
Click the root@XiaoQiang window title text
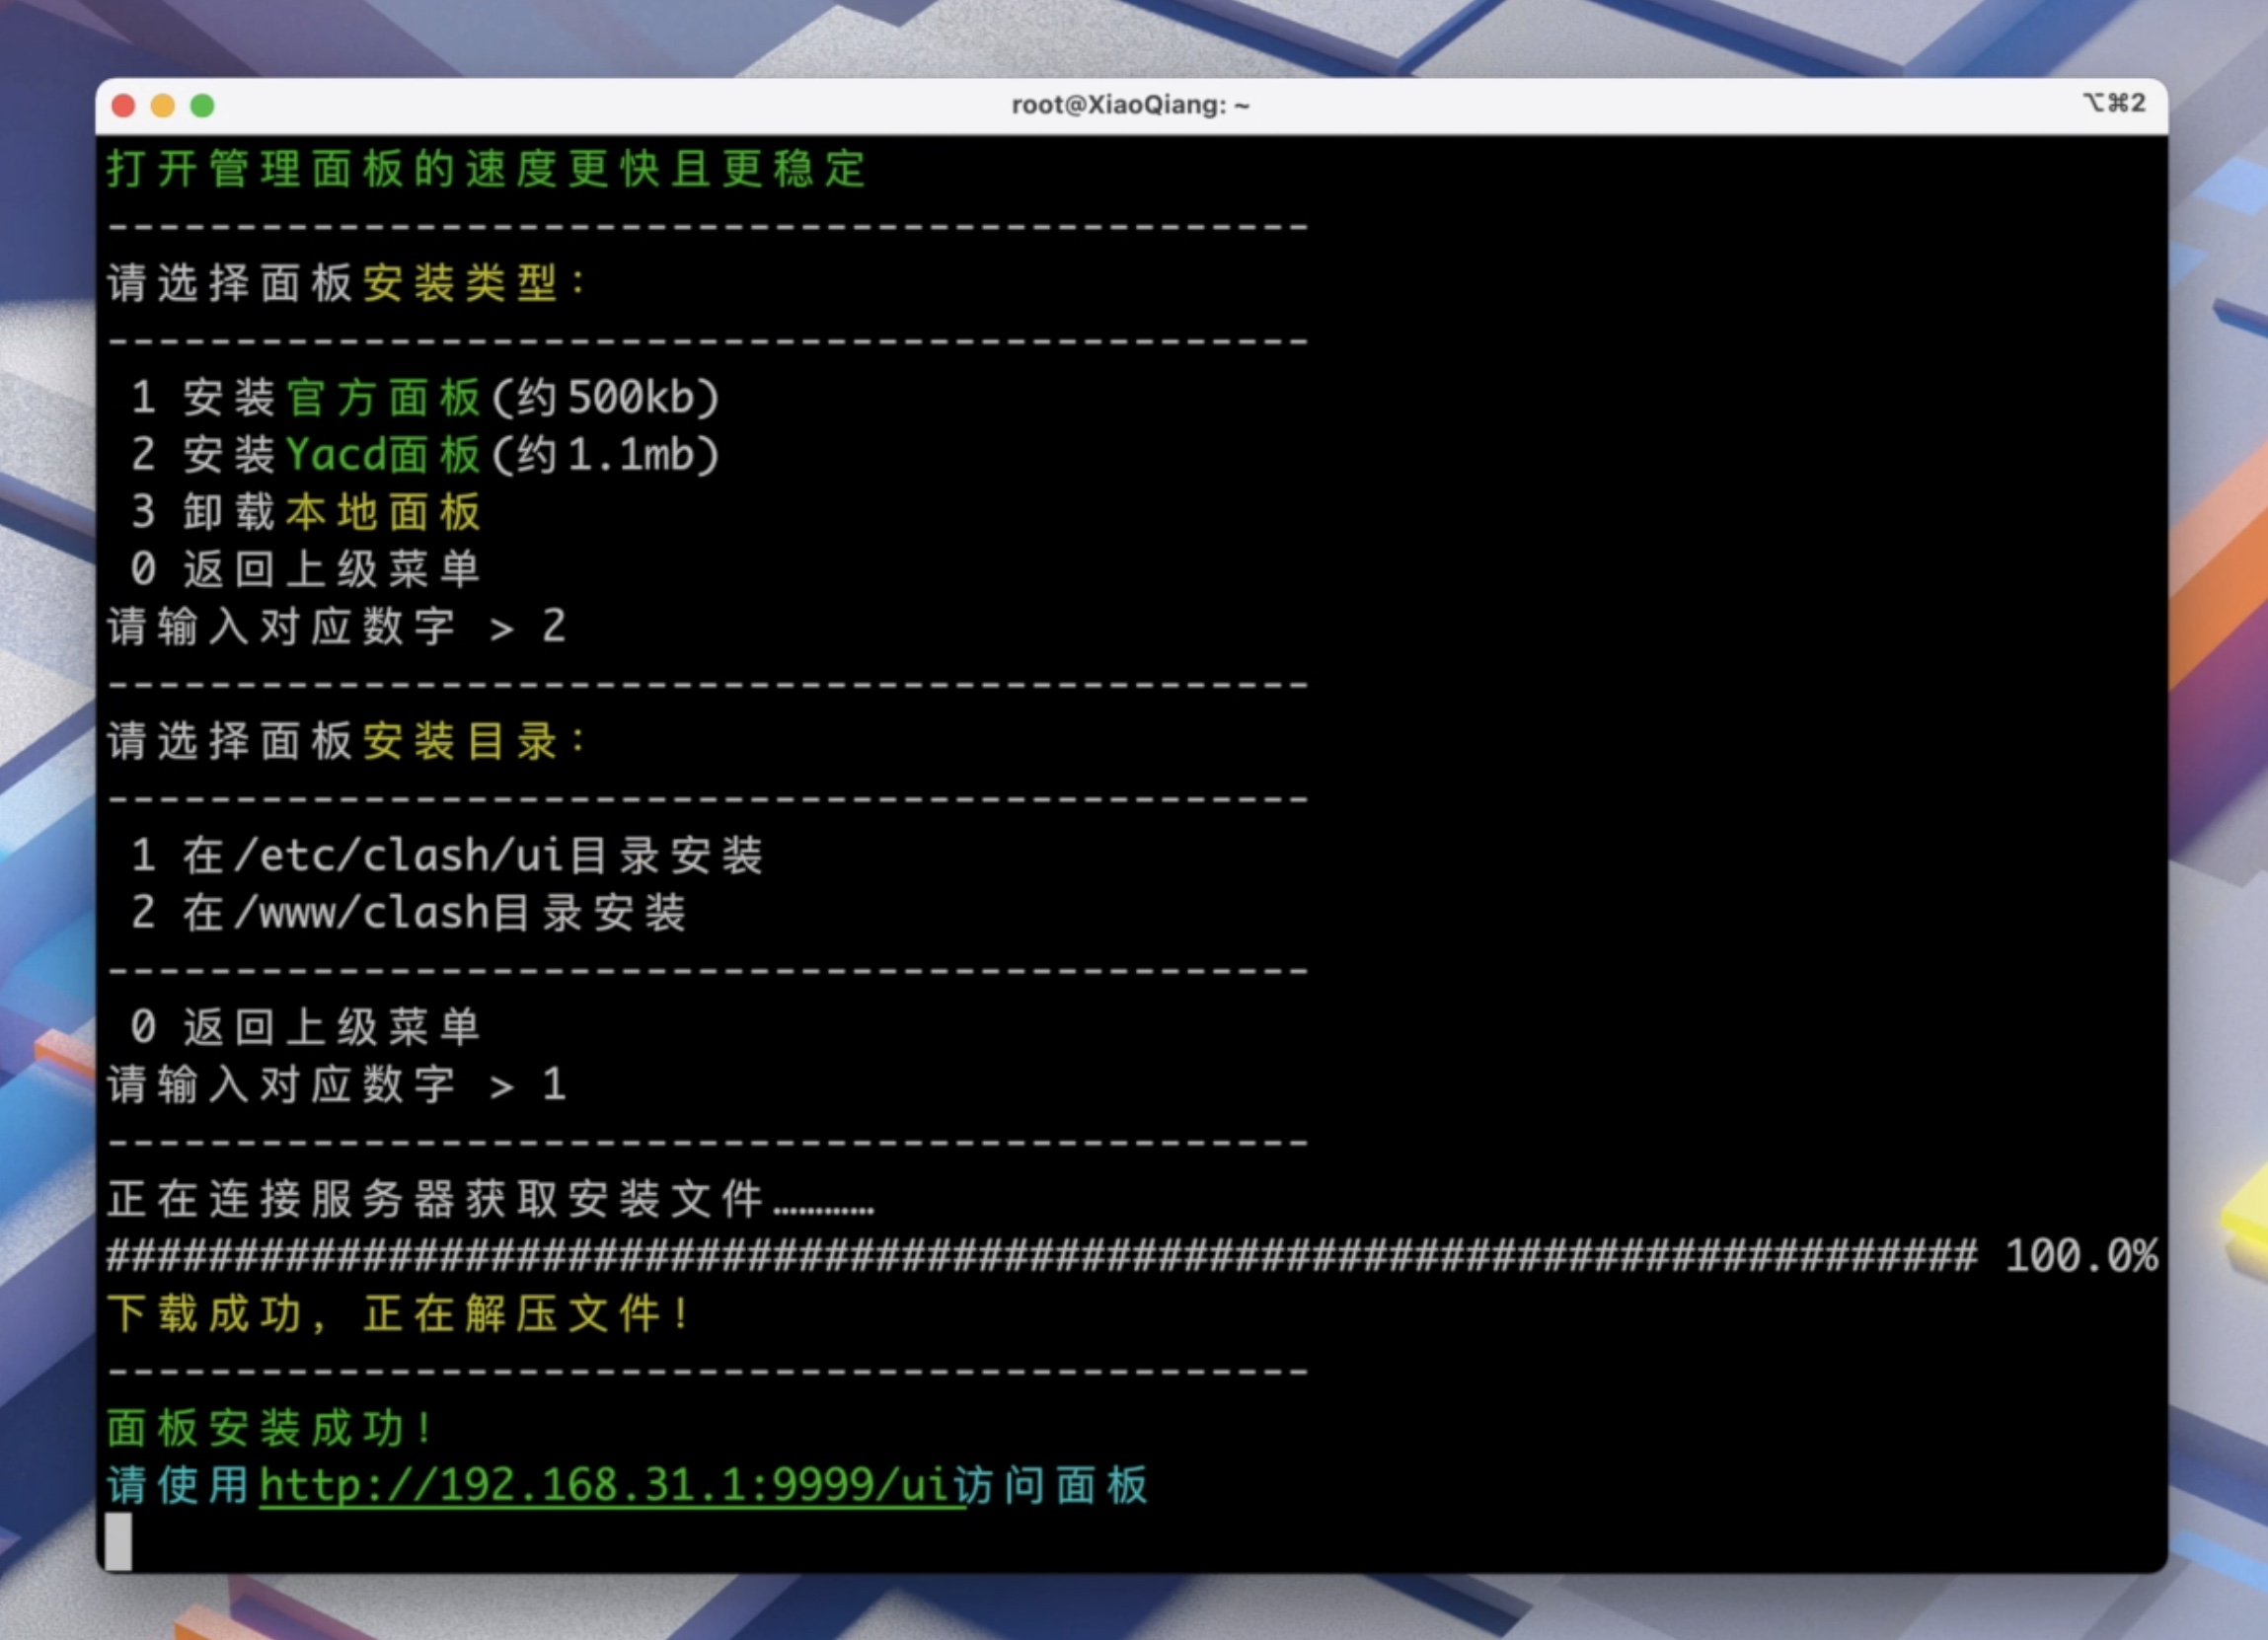[1130, 105]
